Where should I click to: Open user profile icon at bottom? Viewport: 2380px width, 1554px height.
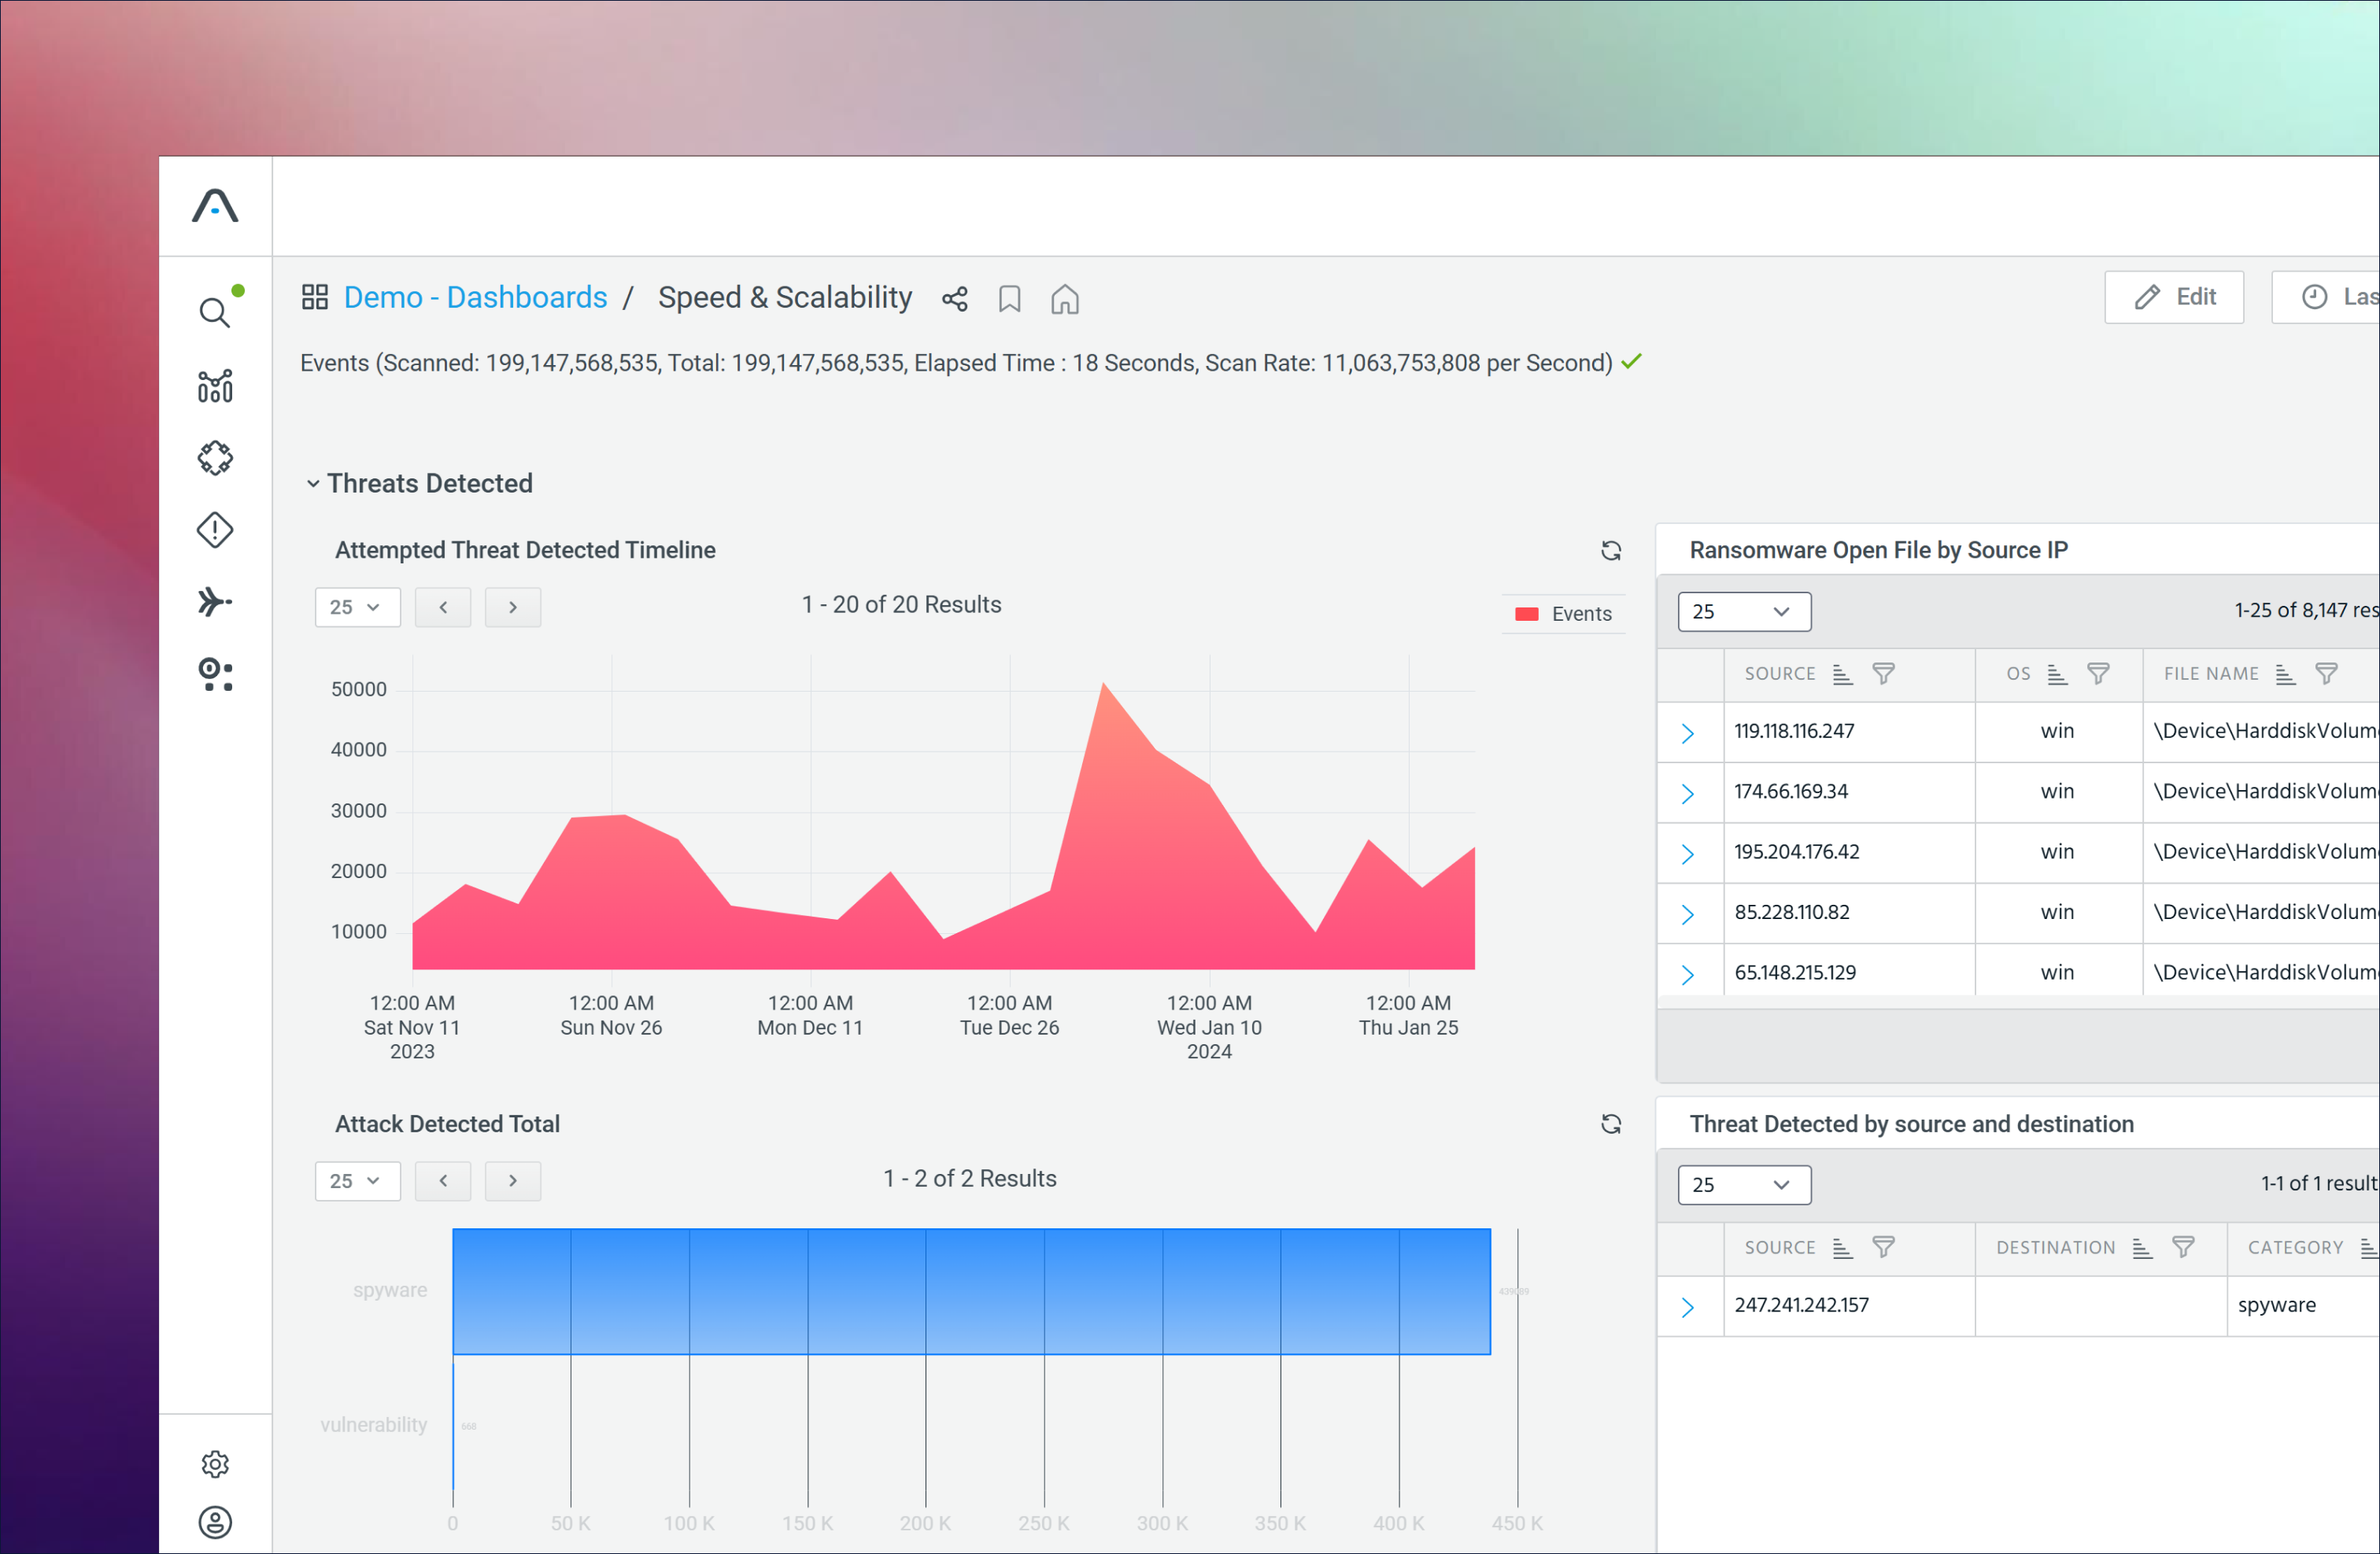(x=215, y=1523)
